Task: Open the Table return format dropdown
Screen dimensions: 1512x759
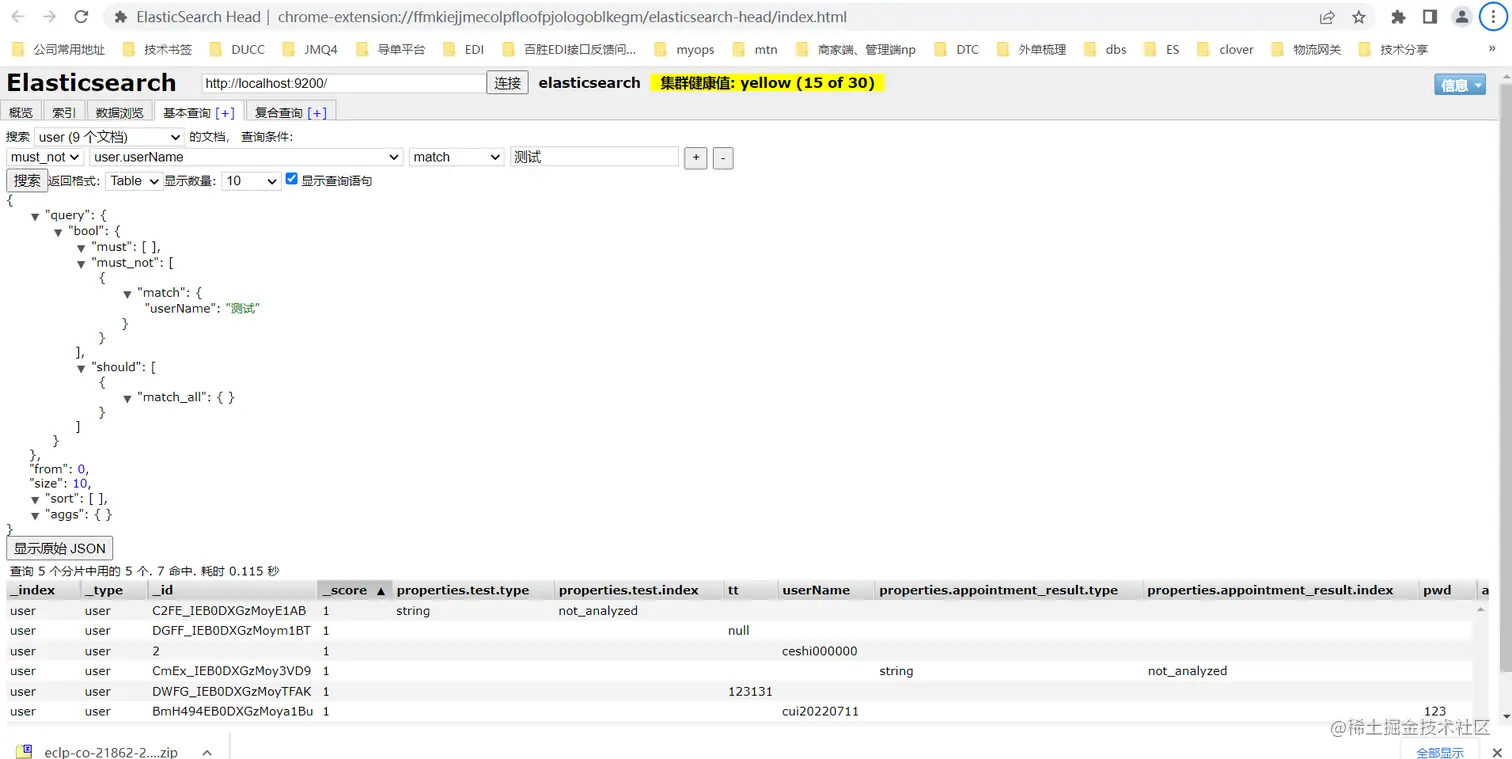Action: click(134, 181)
